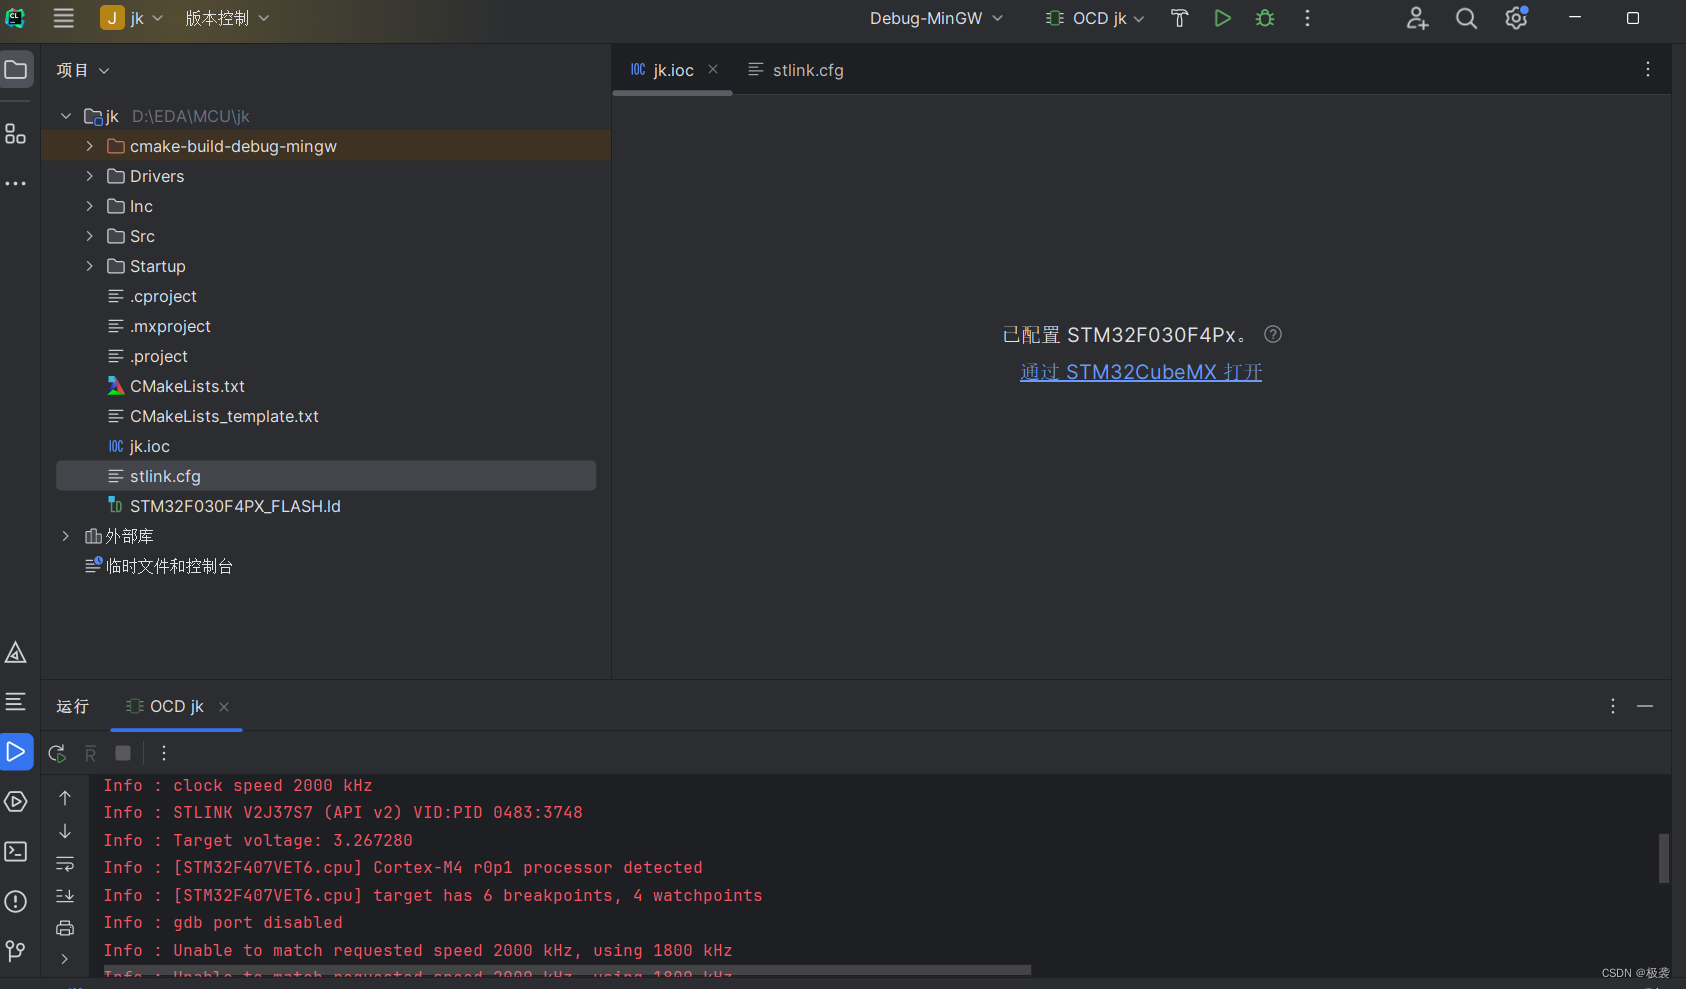
Task: Open IDE settings gear
Action: point(1516,18)
